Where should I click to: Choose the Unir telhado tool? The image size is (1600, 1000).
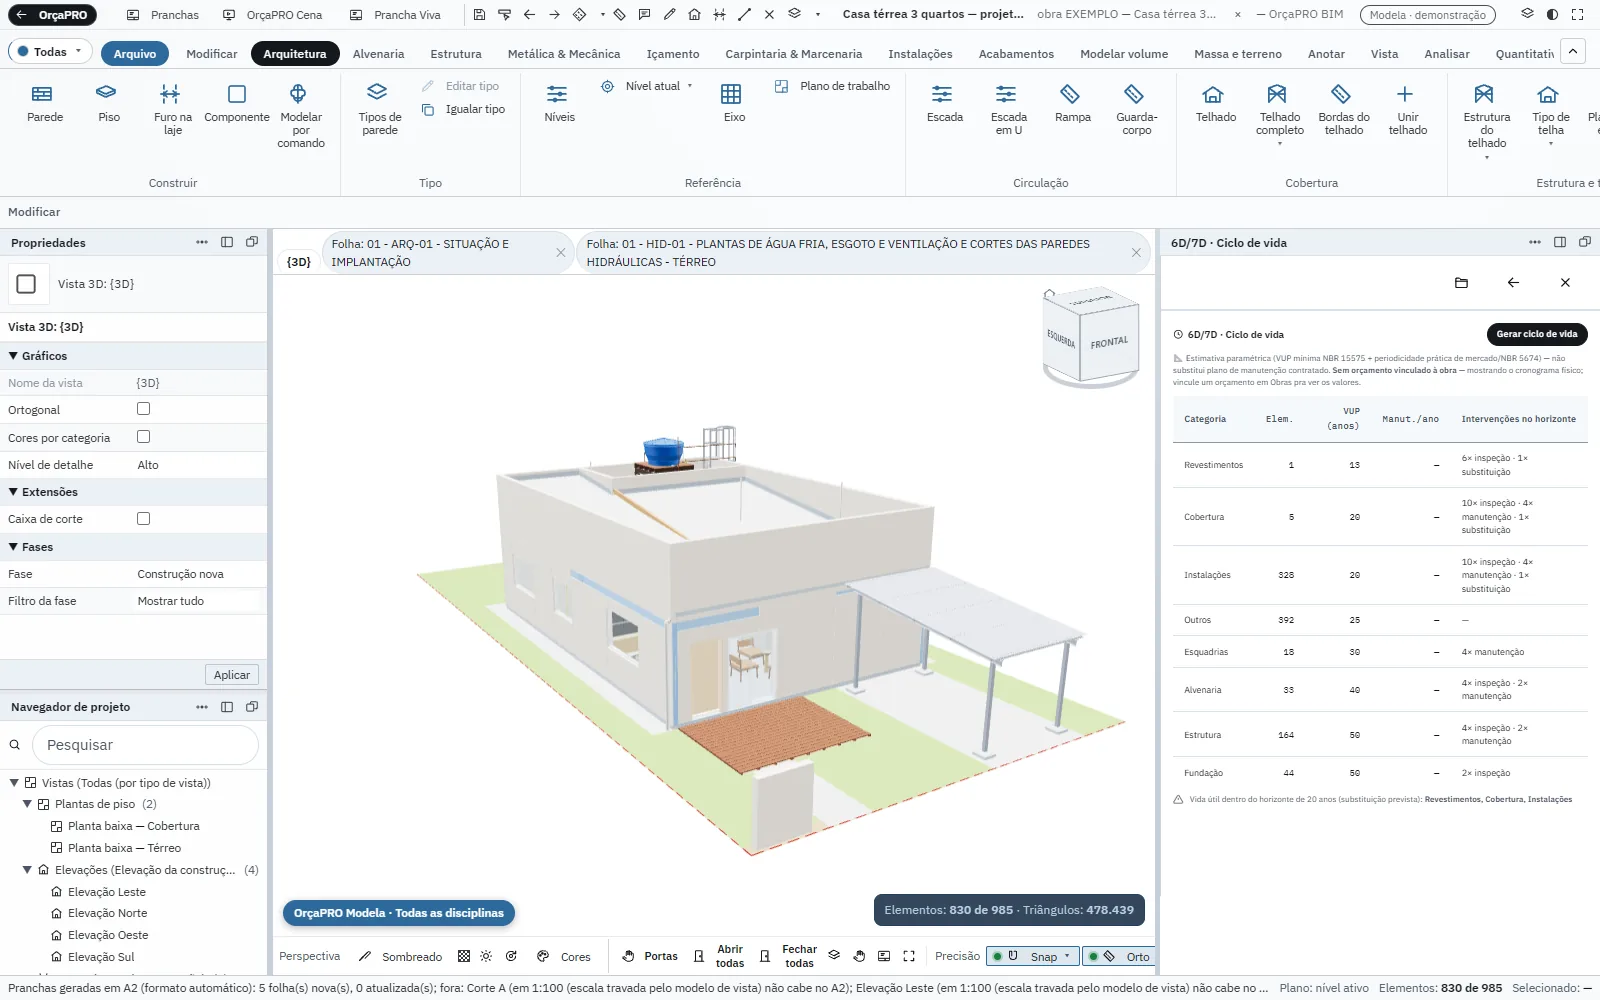pos(1407,110)
